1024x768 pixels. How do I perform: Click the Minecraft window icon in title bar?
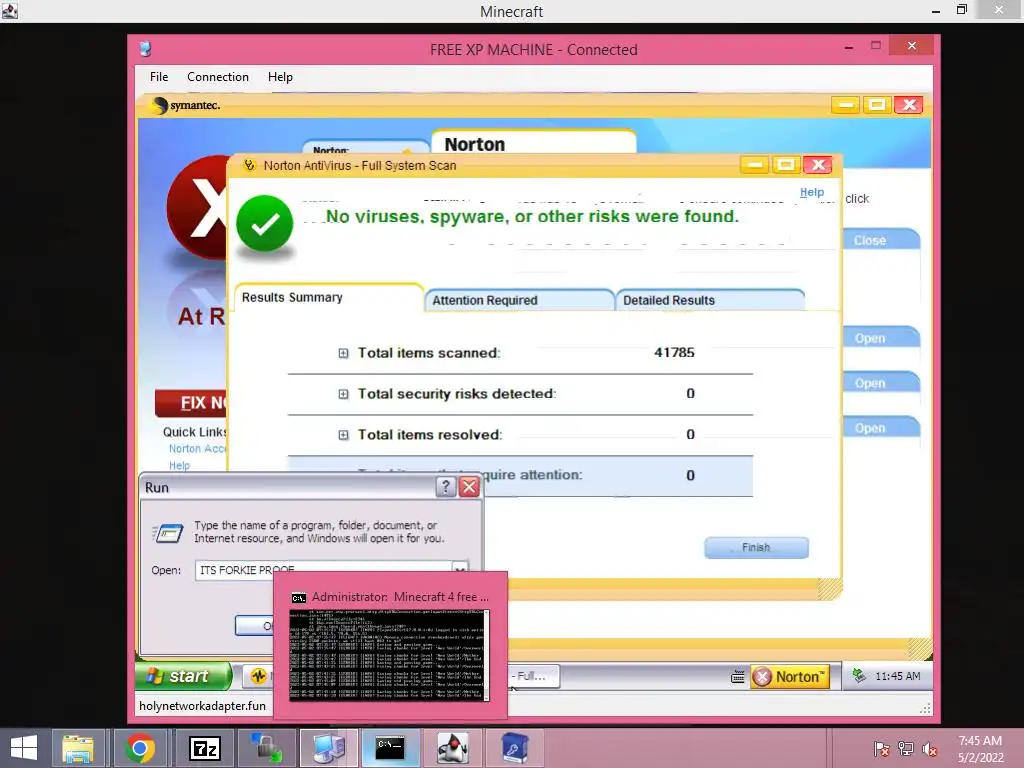click(10, 11)
